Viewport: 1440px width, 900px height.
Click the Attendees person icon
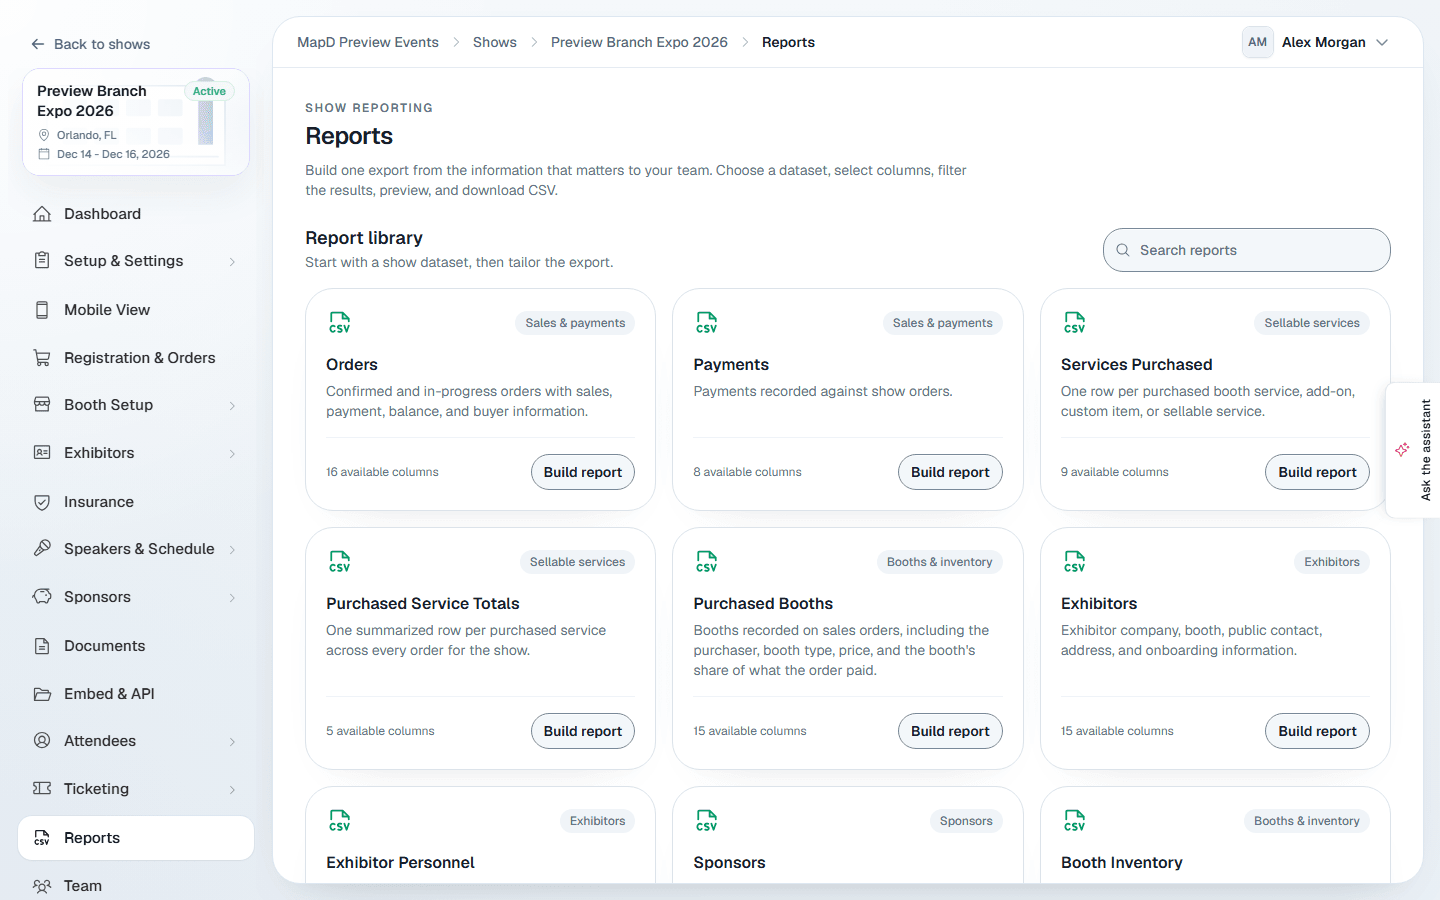pyautogui.click(x=42, y=741)
